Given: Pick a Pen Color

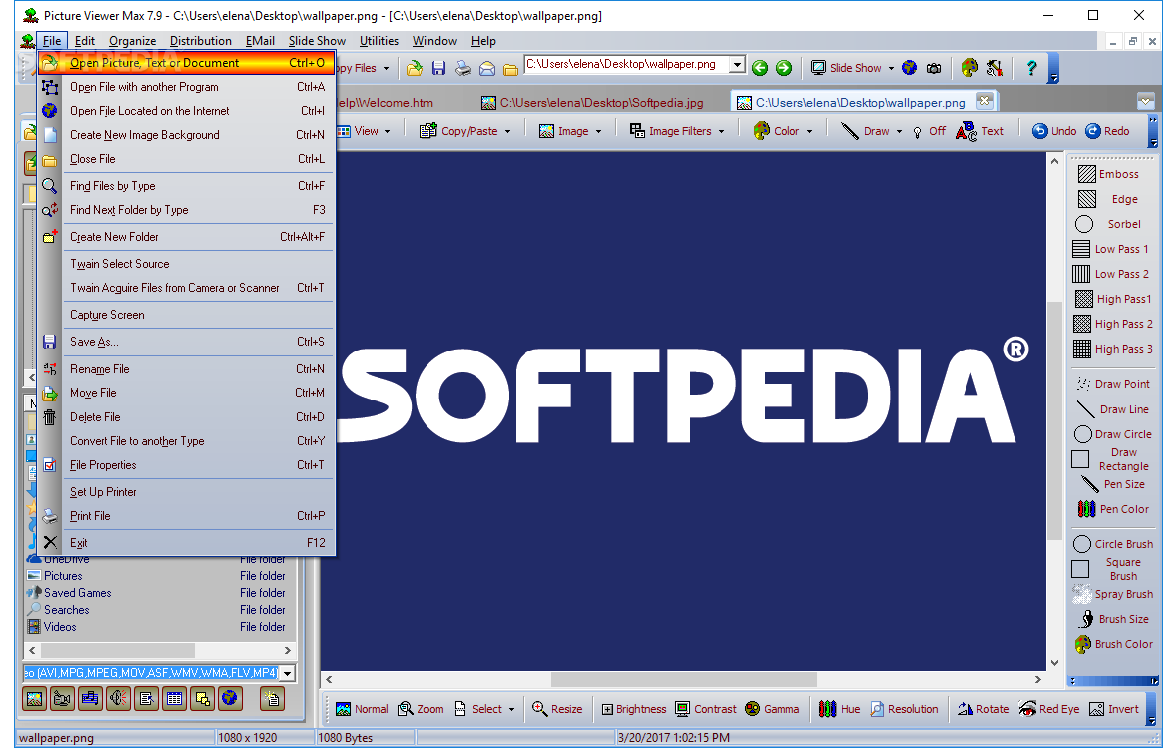Looking at the screenshot, I should (x=1113, y=509).
